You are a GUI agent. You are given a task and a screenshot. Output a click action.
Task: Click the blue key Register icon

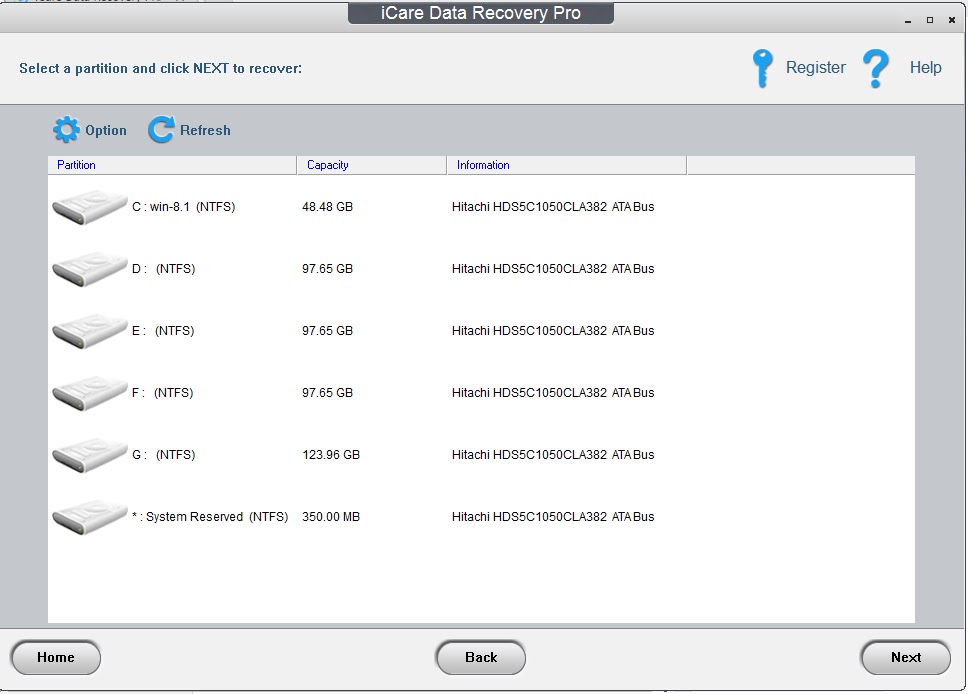point(762,68)
